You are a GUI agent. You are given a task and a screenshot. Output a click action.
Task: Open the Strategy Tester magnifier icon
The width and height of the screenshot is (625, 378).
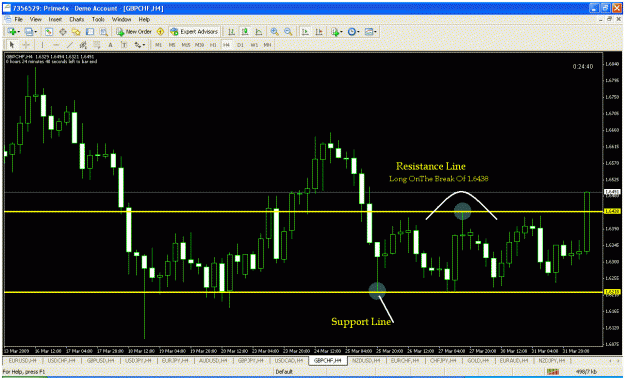[104, 32]
